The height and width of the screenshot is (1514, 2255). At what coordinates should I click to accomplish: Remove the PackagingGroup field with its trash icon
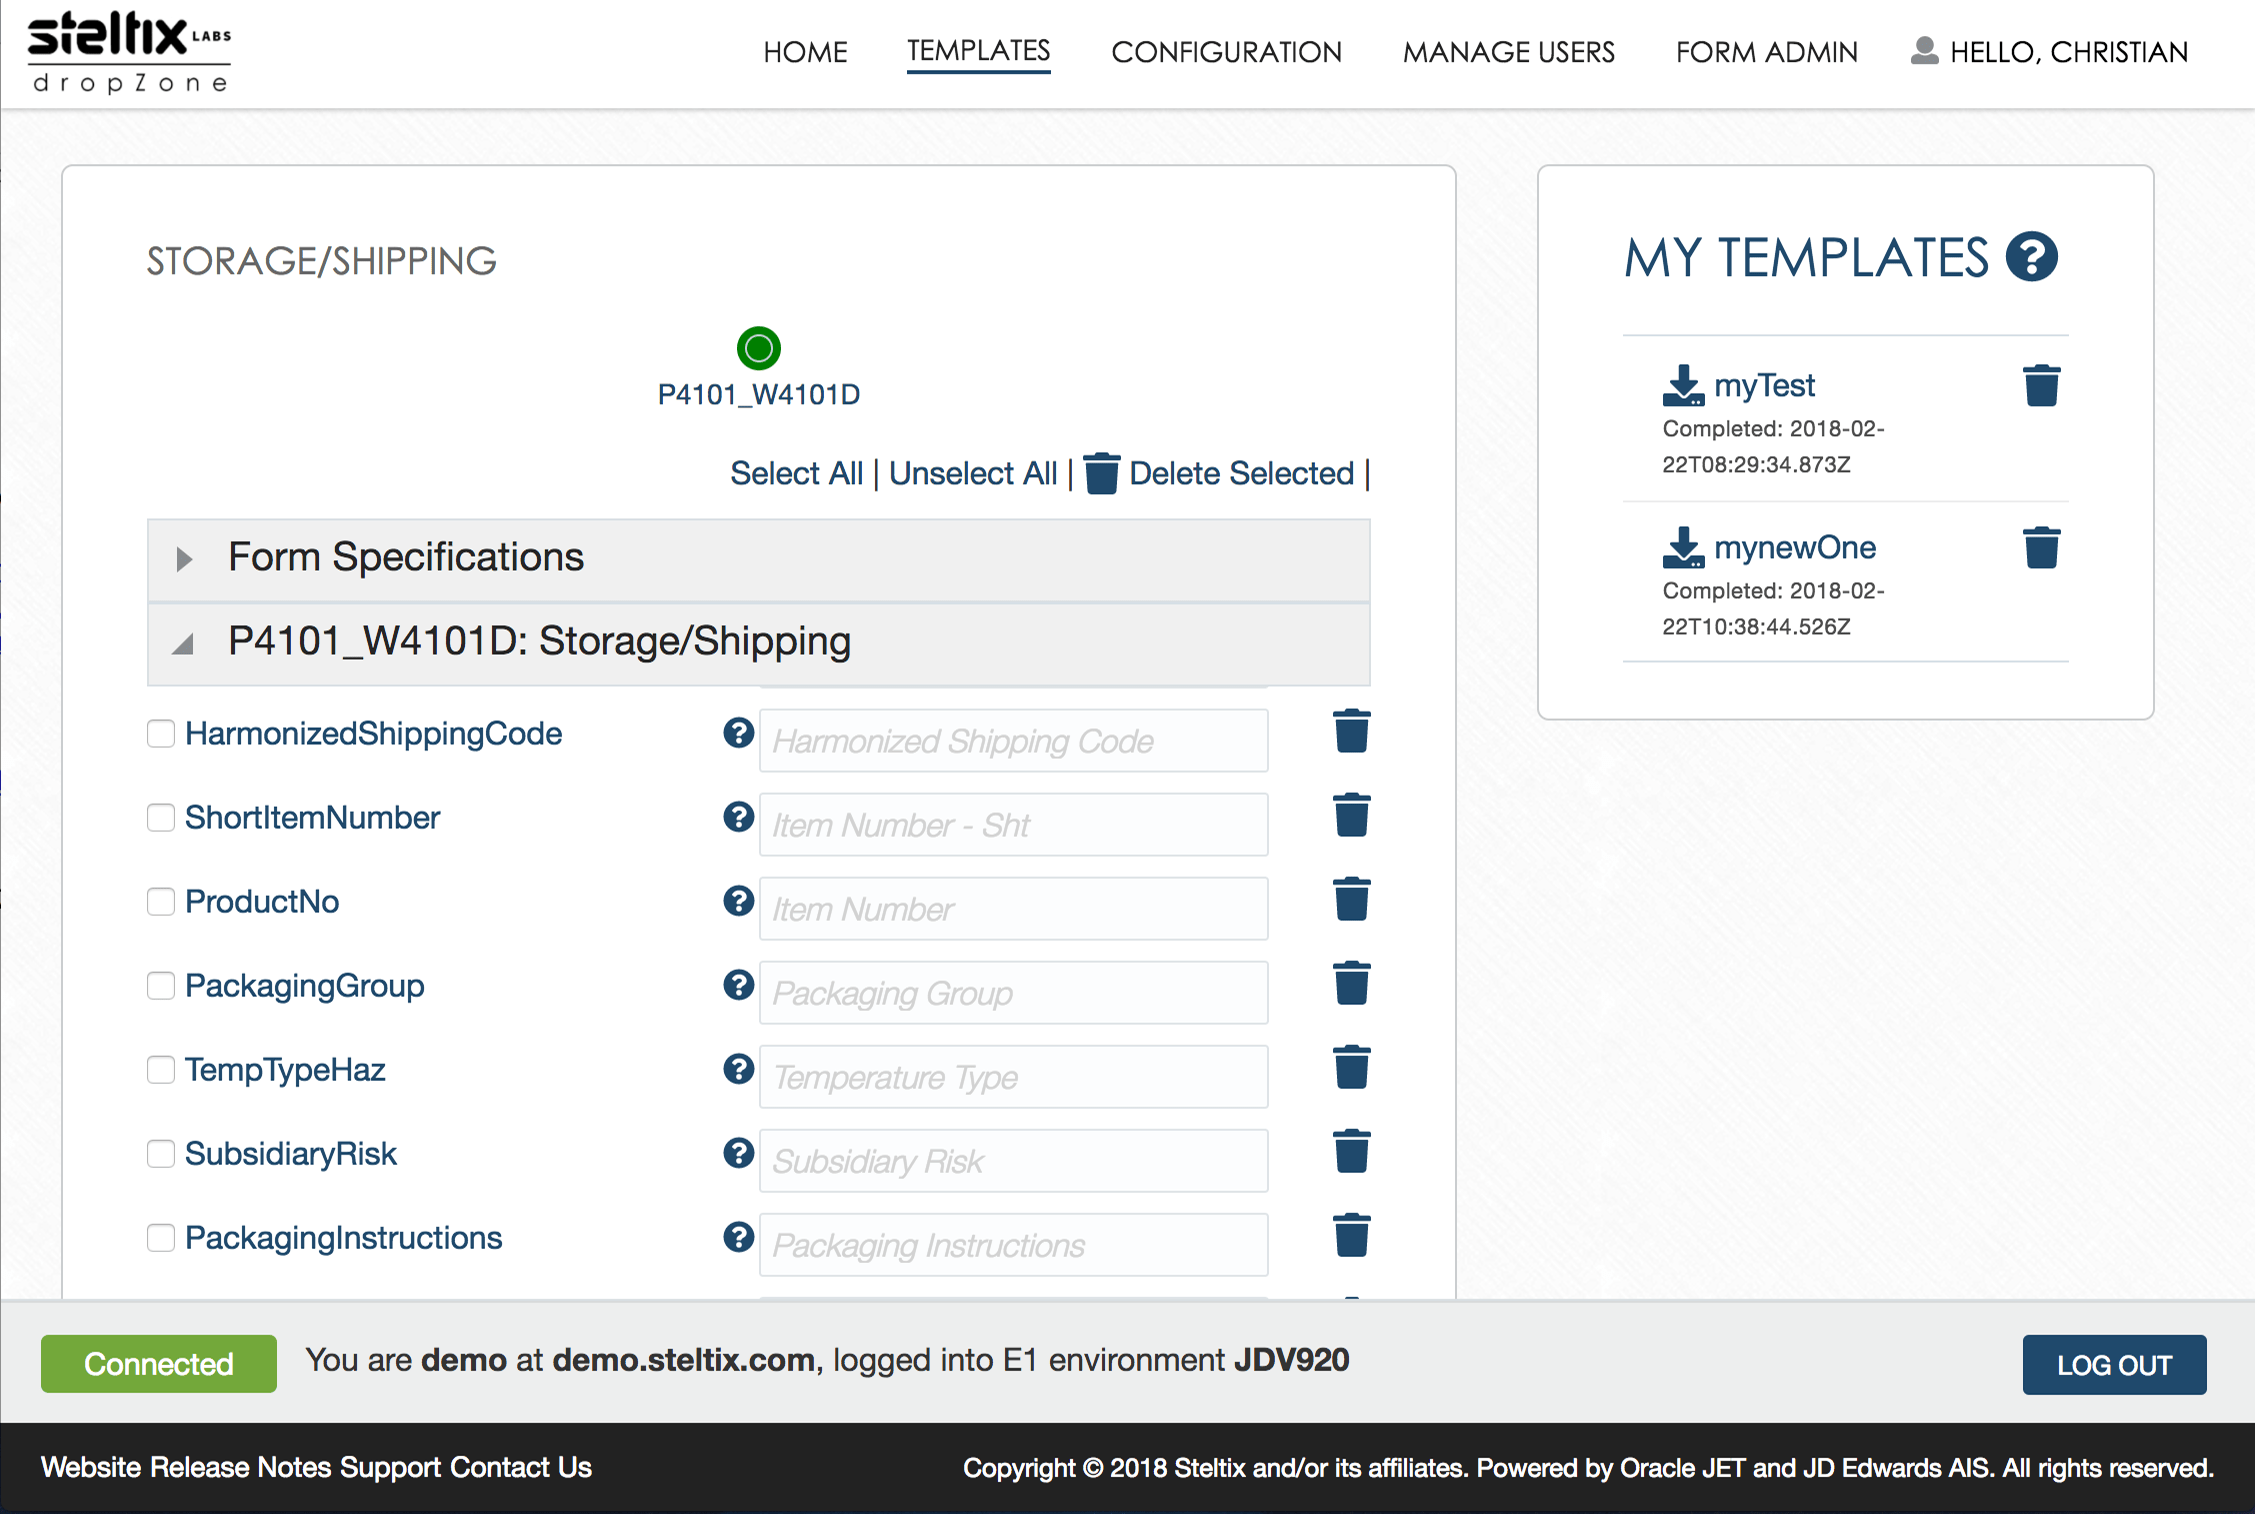point(1351,984)
